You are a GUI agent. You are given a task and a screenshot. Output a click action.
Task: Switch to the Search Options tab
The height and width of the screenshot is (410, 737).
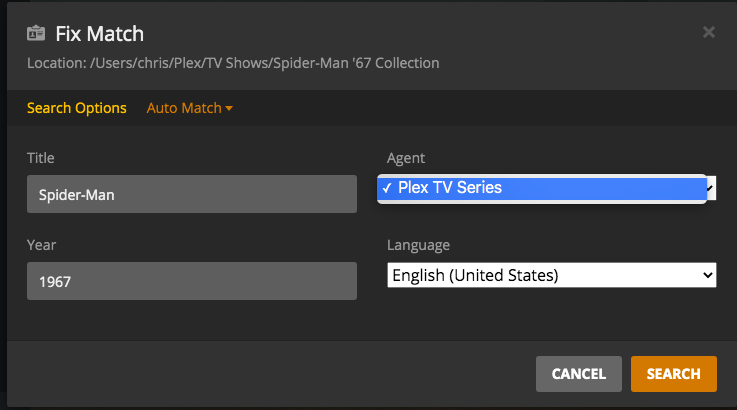point(77,108)
